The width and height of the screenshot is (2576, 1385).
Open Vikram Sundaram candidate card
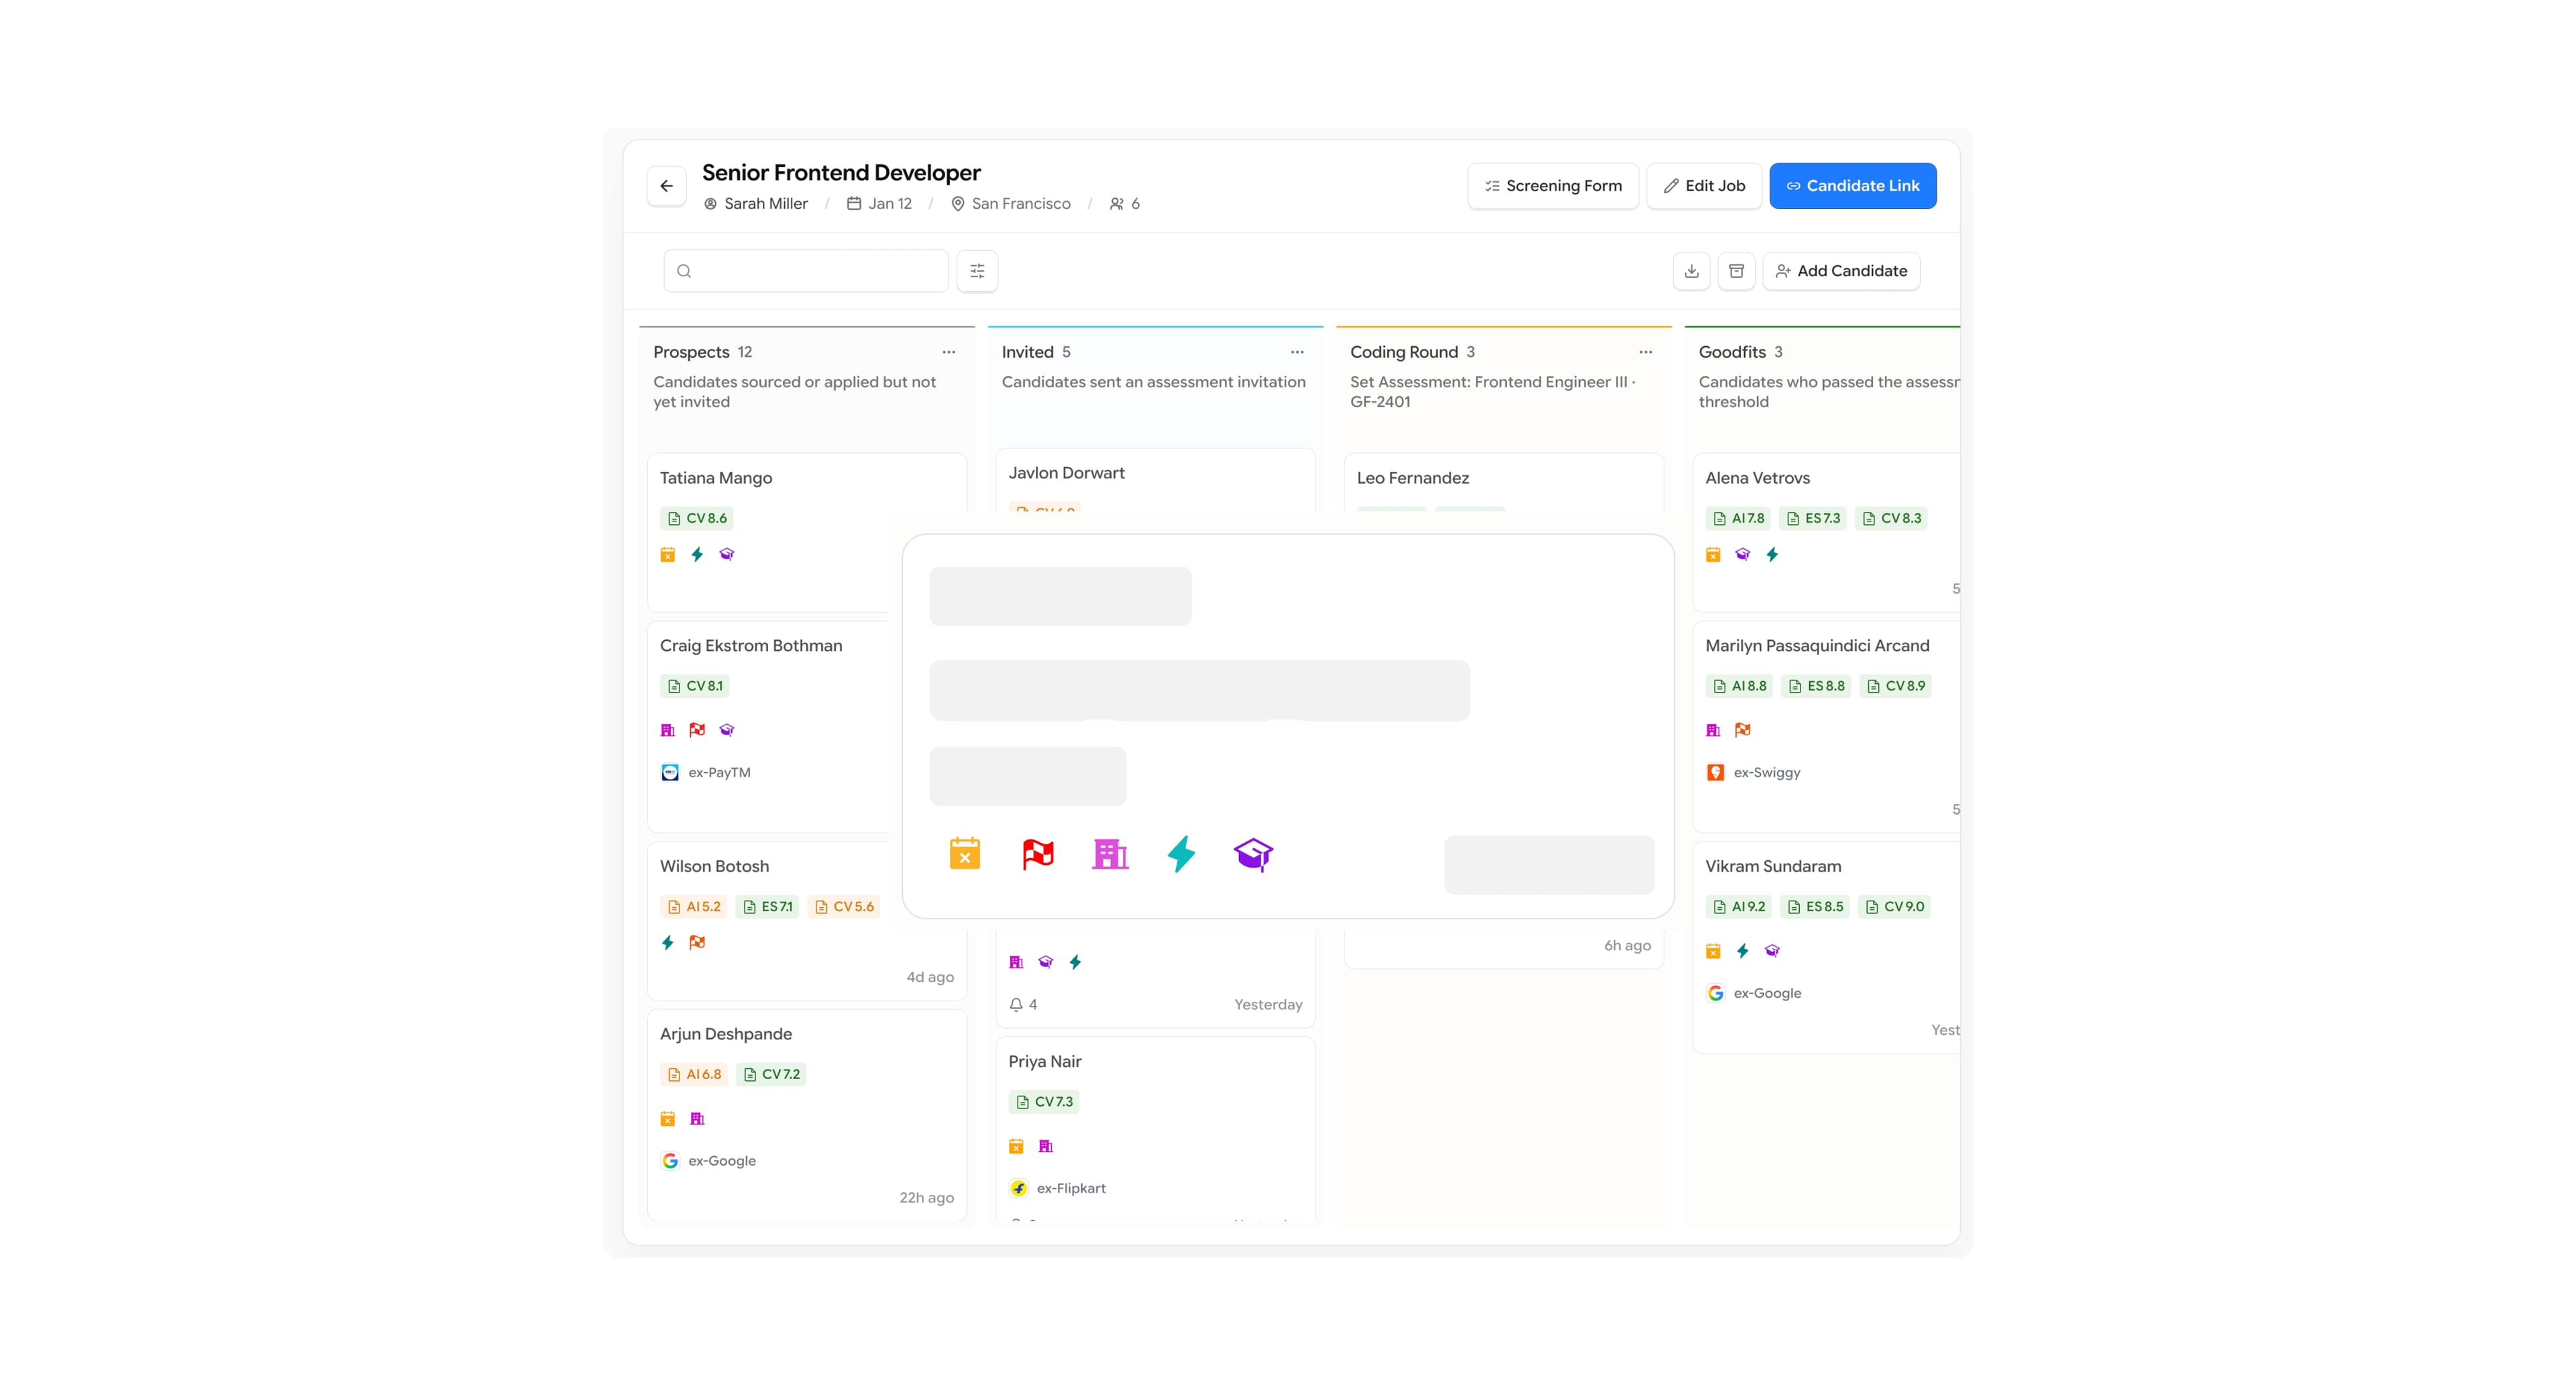point(1826,947)
